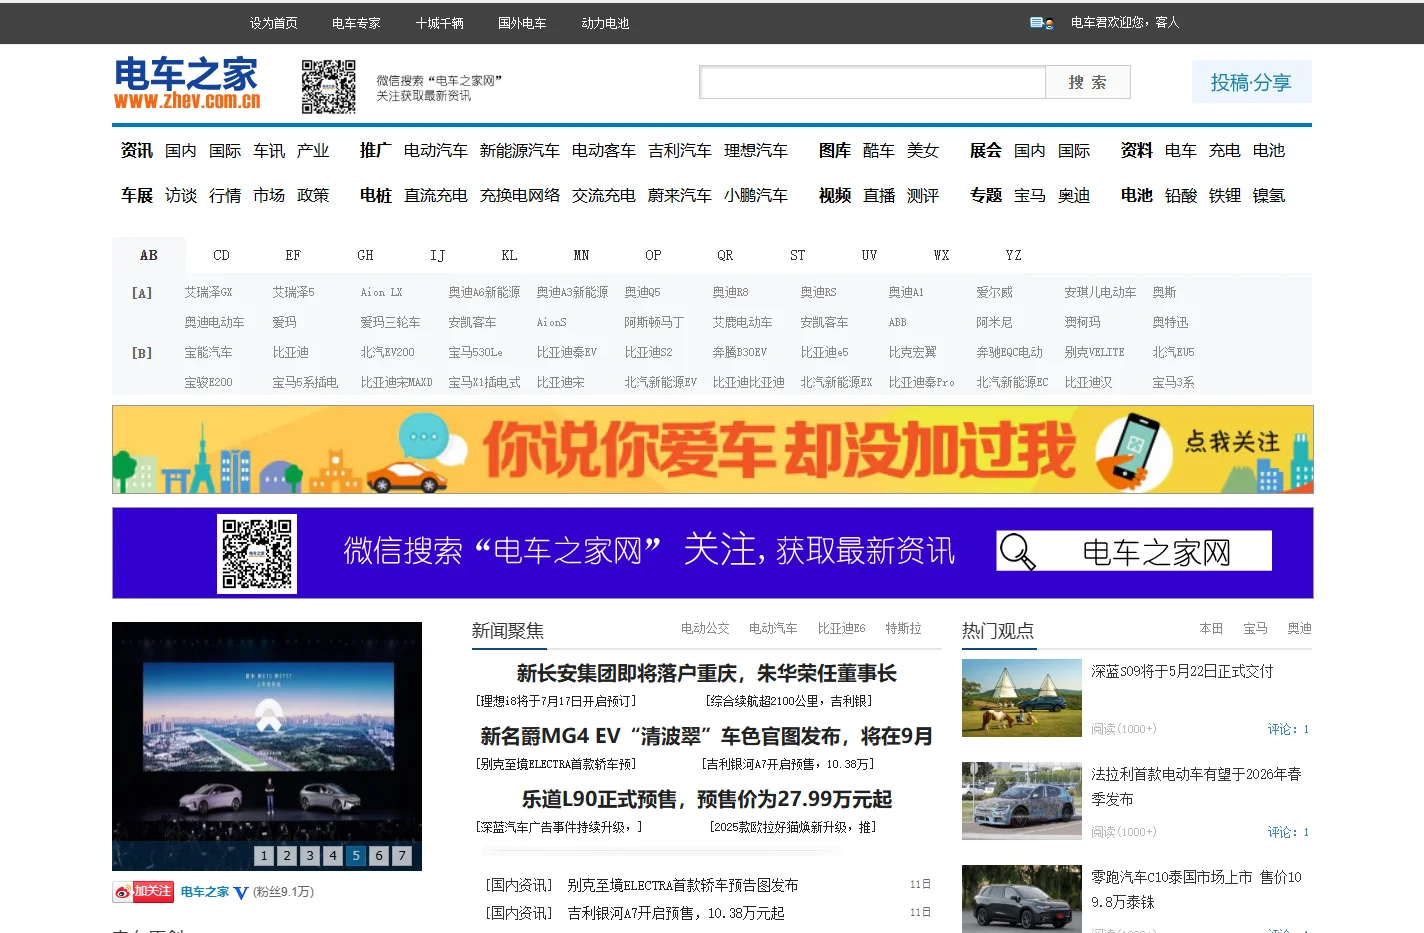Open the 图库 navigation category
This screenshot has height=933, width=1424.
tap(834, 150)
